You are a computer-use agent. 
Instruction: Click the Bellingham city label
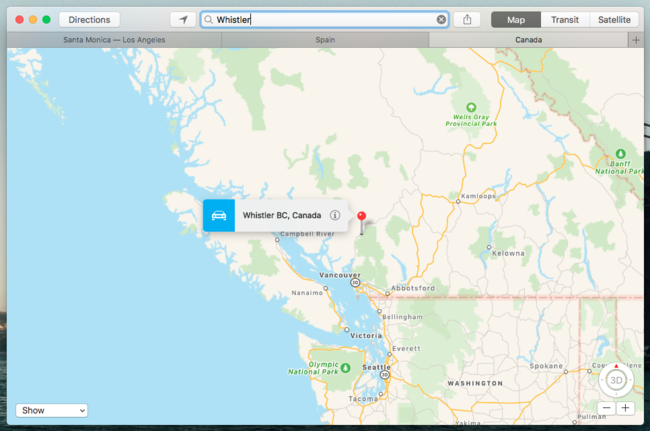coord(403,317)
